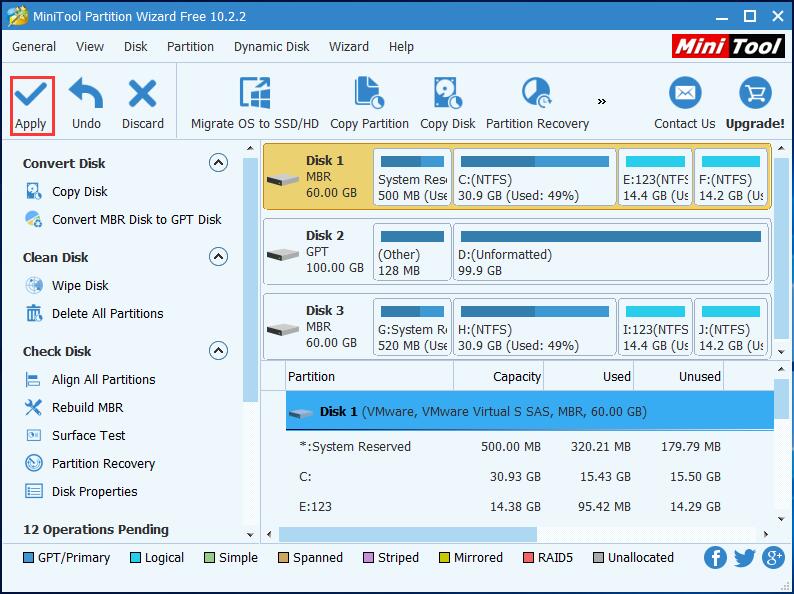The image size is (794, 594).
Task: Click the partition list horizontal scrollbar
Action: pos(408,534)
